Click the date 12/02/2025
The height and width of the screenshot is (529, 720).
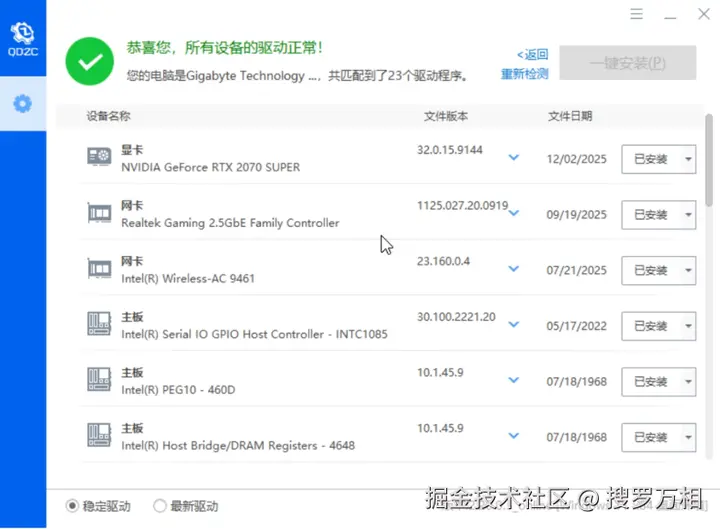576,159
